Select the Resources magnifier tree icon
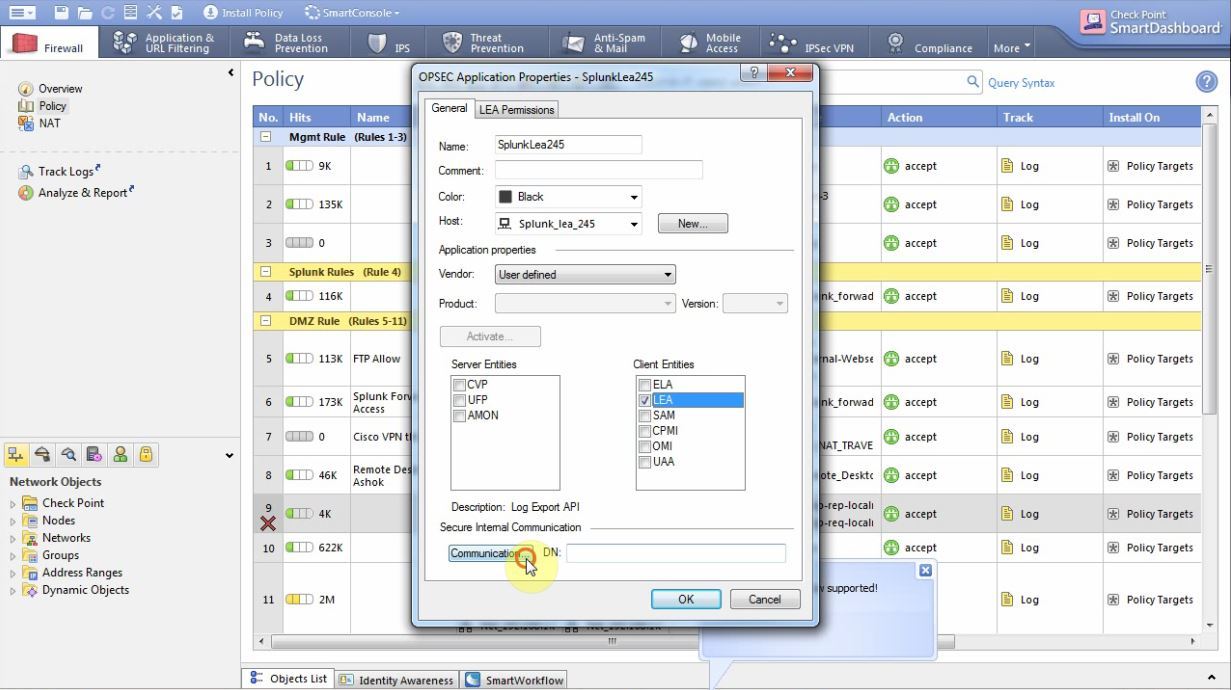Screen dimensions: 1231x690 coord(70,453)
